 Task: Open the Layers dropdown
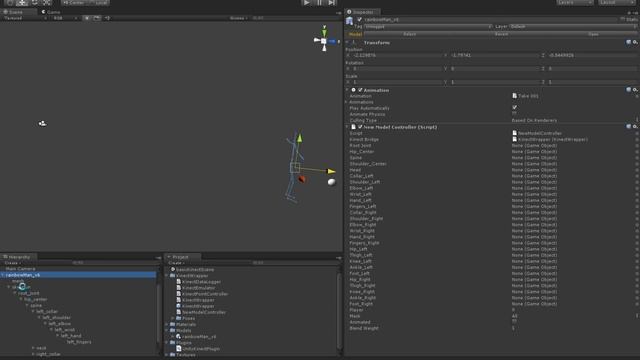(x=575, y=2)
